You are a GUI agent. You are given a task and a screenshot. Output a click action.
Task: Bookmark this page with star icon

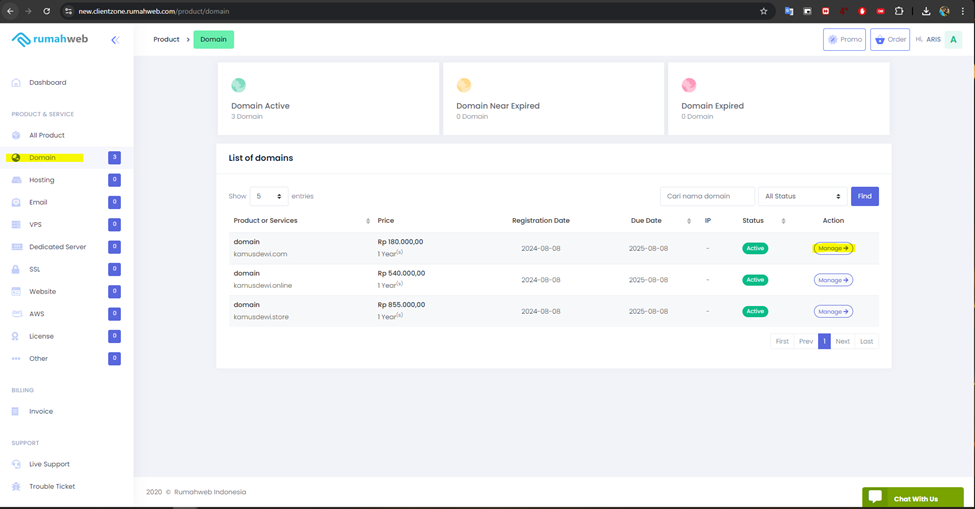click(x=764, y=11)
